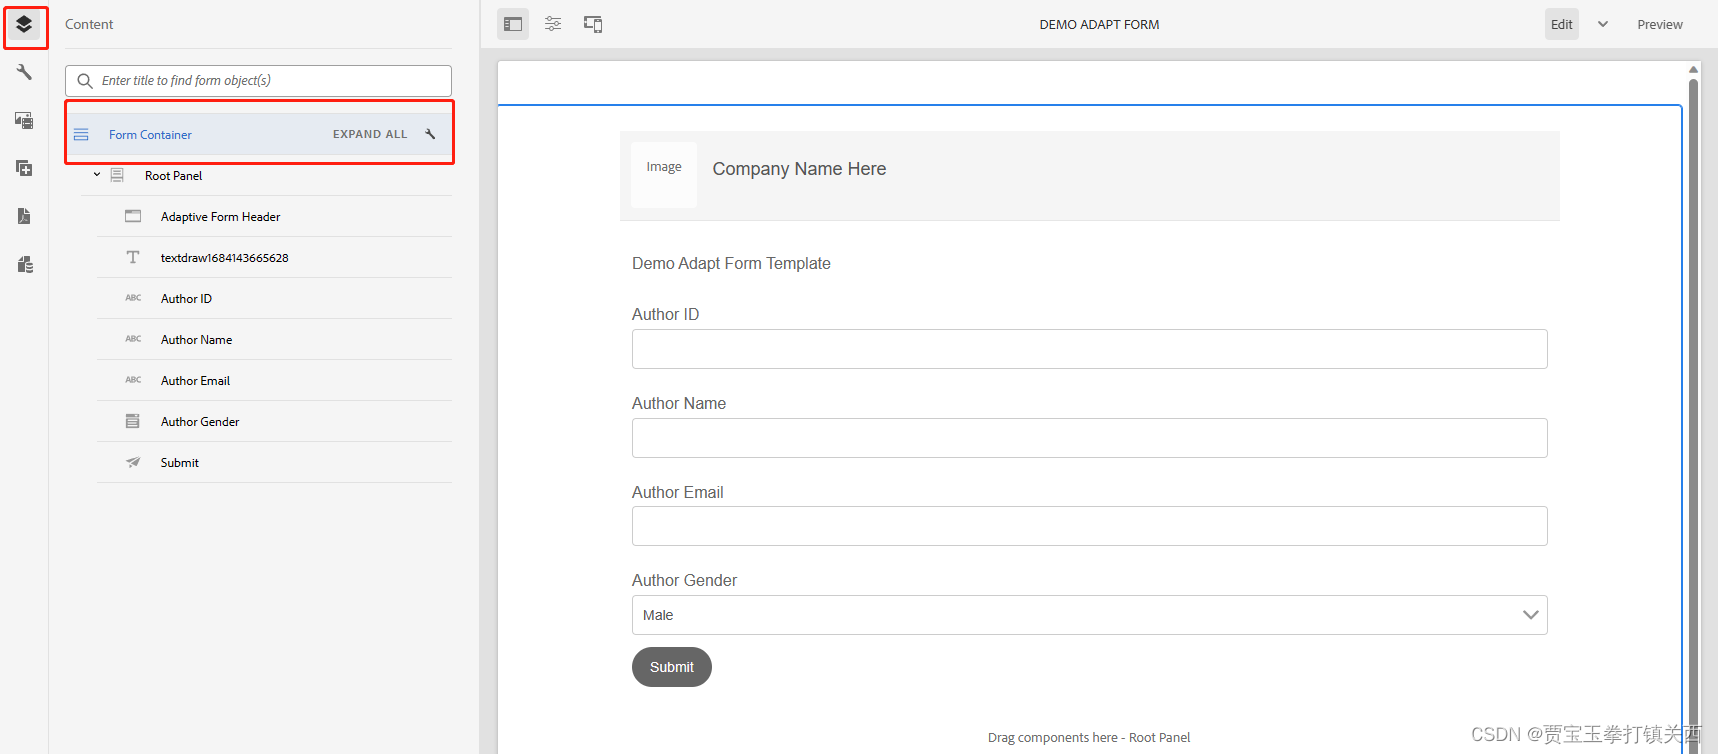Click the Preview button
This screenshot has height=754, width=1718.
click(x=1659, y=24)
